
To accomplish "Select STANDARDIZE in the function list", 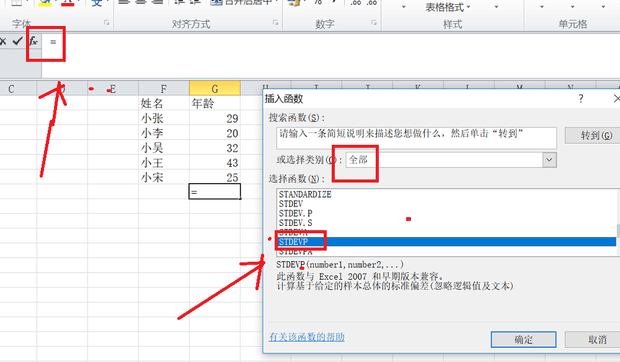I will (305, 194).
